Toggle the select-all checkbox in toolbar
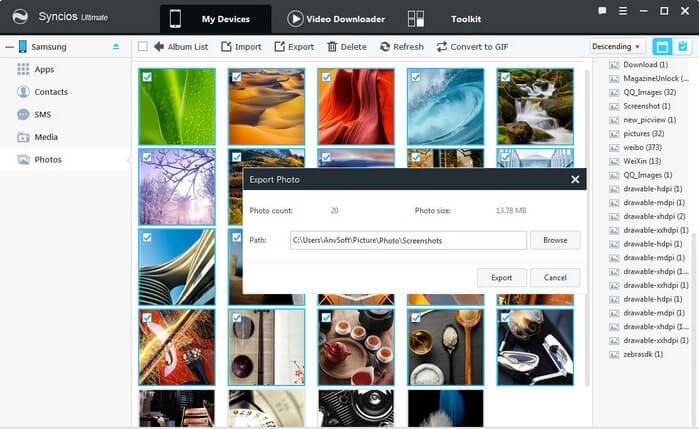 pyautogui.click(x=143, y=46)
